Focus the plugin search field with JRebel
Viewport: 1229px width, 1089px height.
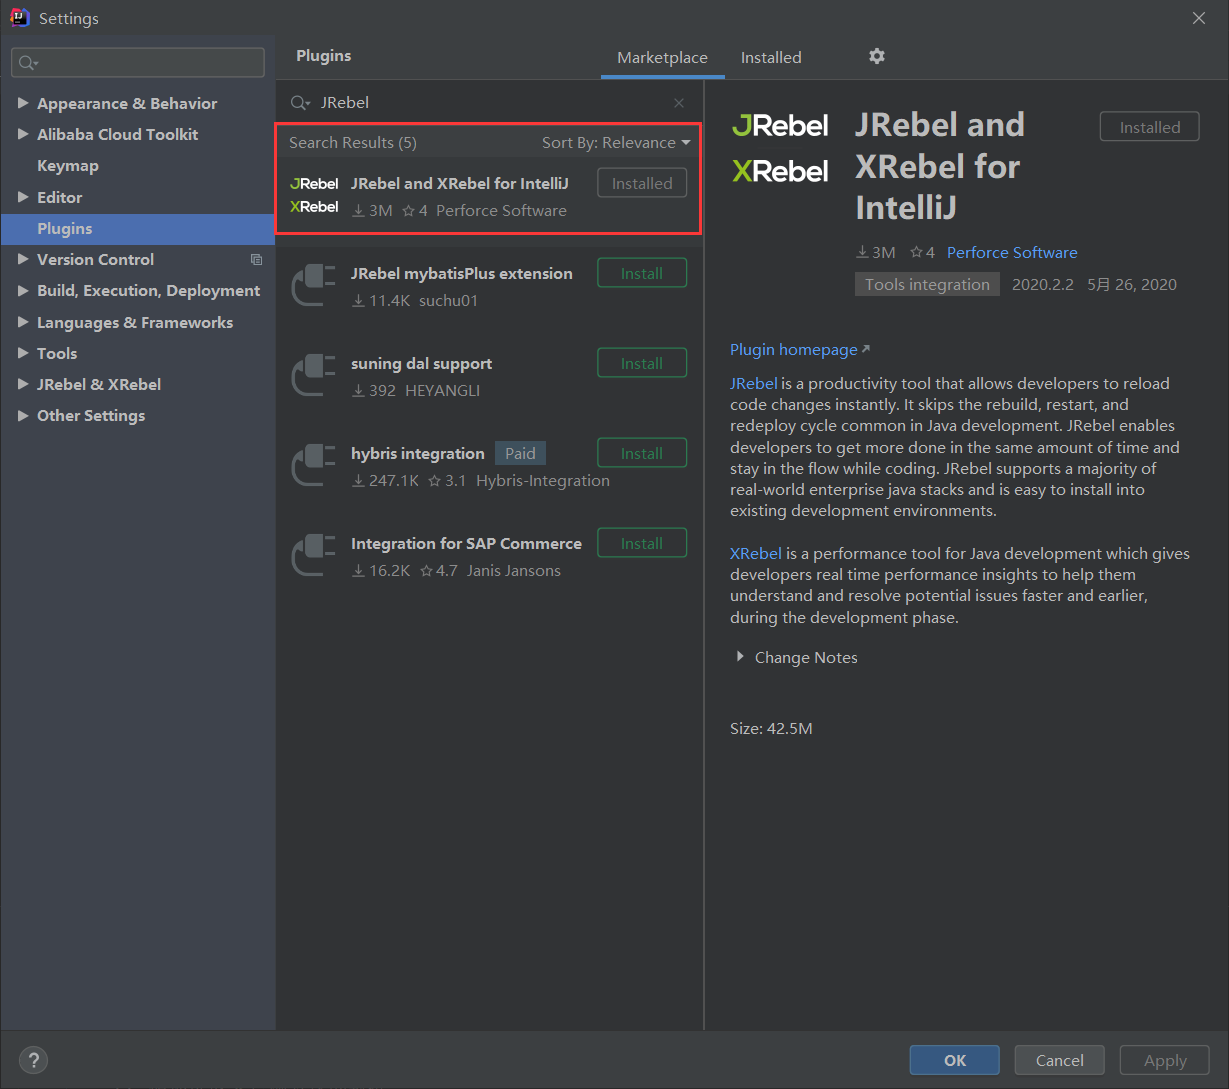tap(490, 103)
